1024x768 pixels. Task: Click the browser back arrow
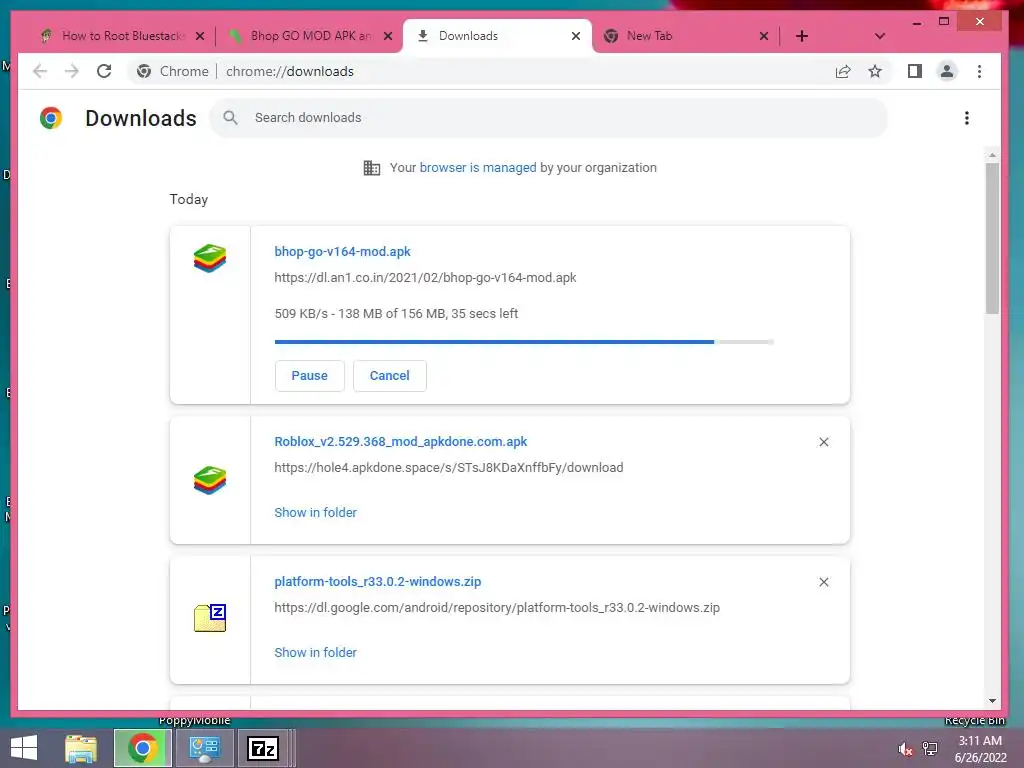pyautogui.click(x=40, y=71)
